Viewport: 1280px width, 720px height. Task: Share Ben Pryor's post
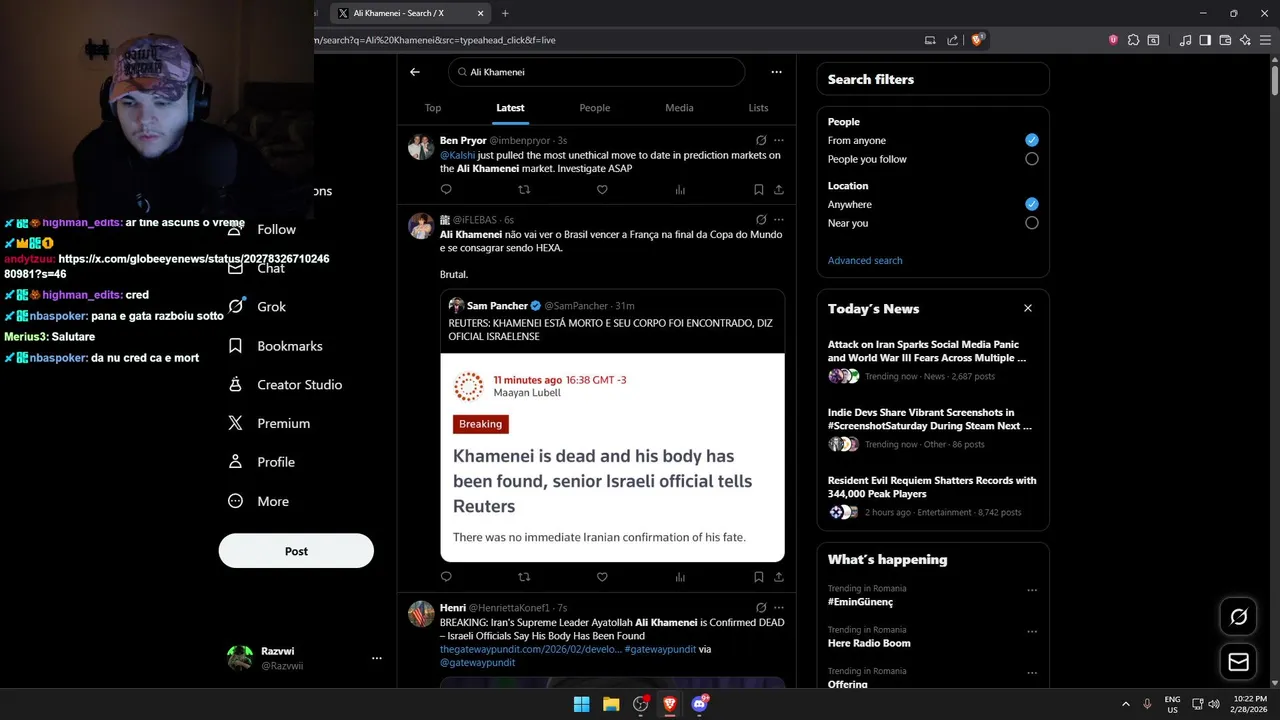pyautogui.click(x=779, y=189)
